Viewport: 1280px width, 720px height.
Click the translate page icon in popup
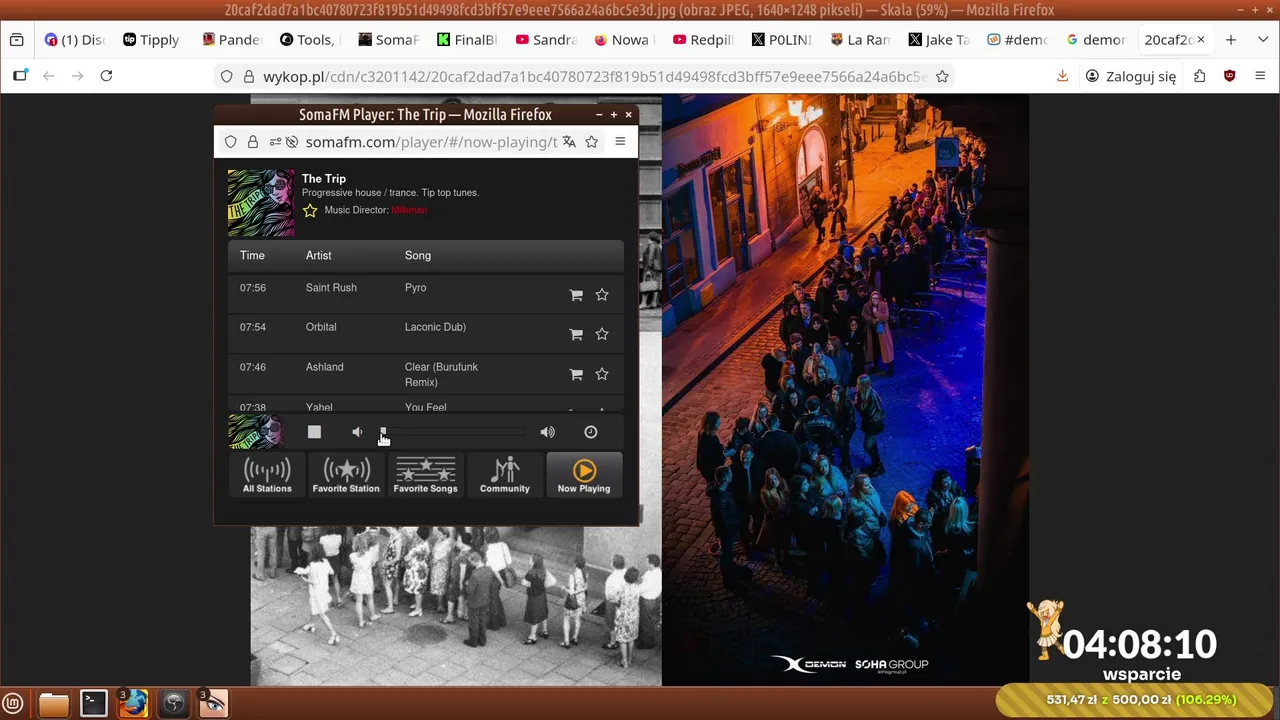(x=569, y=142)
